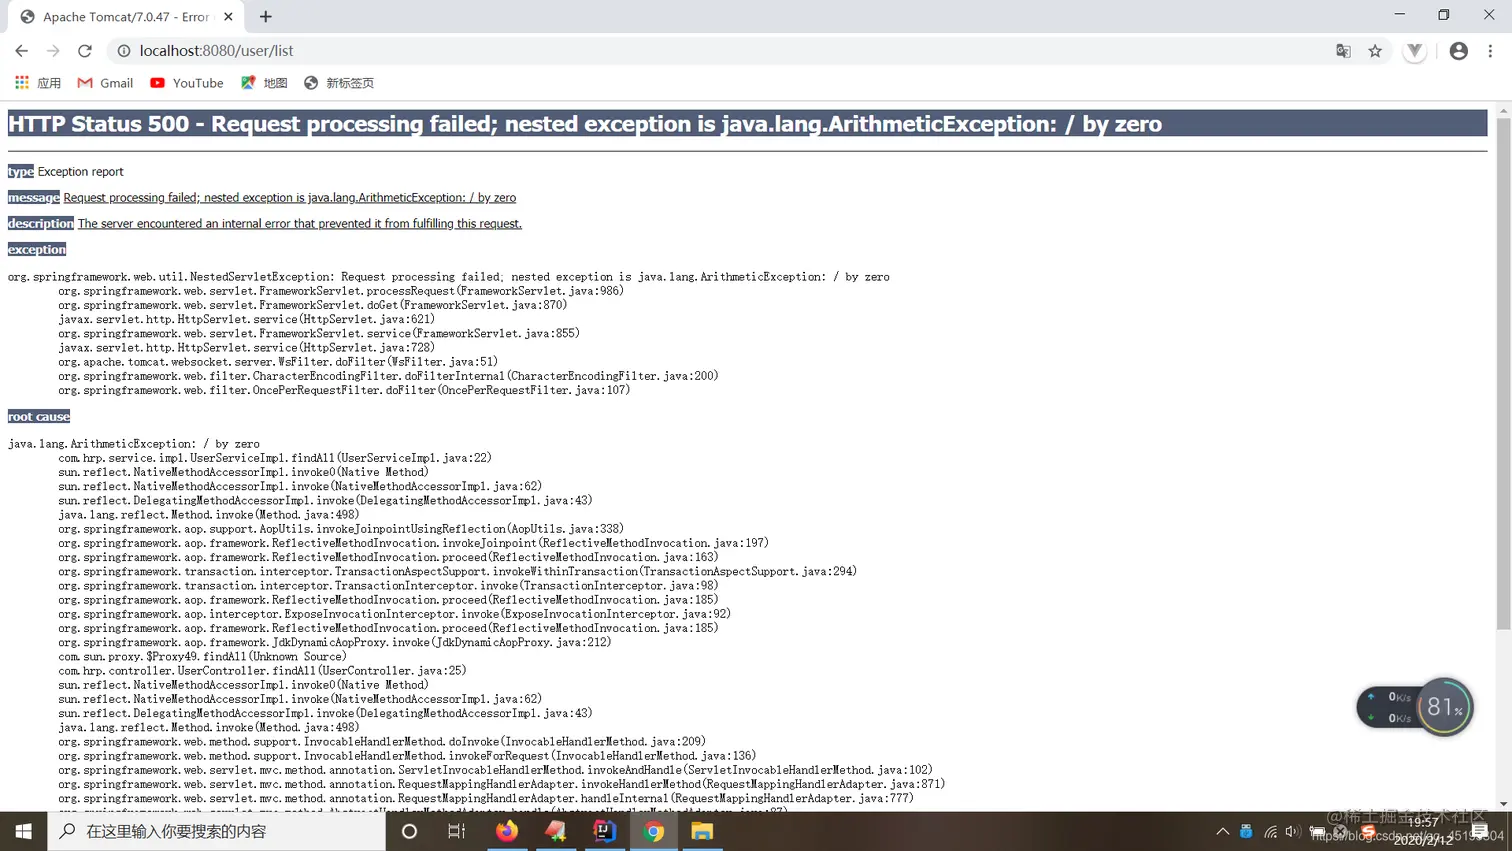The height and width of the screenshot is (851, 1512).
Task: Click the UserServiceImpl.findAll stack trace line
Action: point(275,458)
